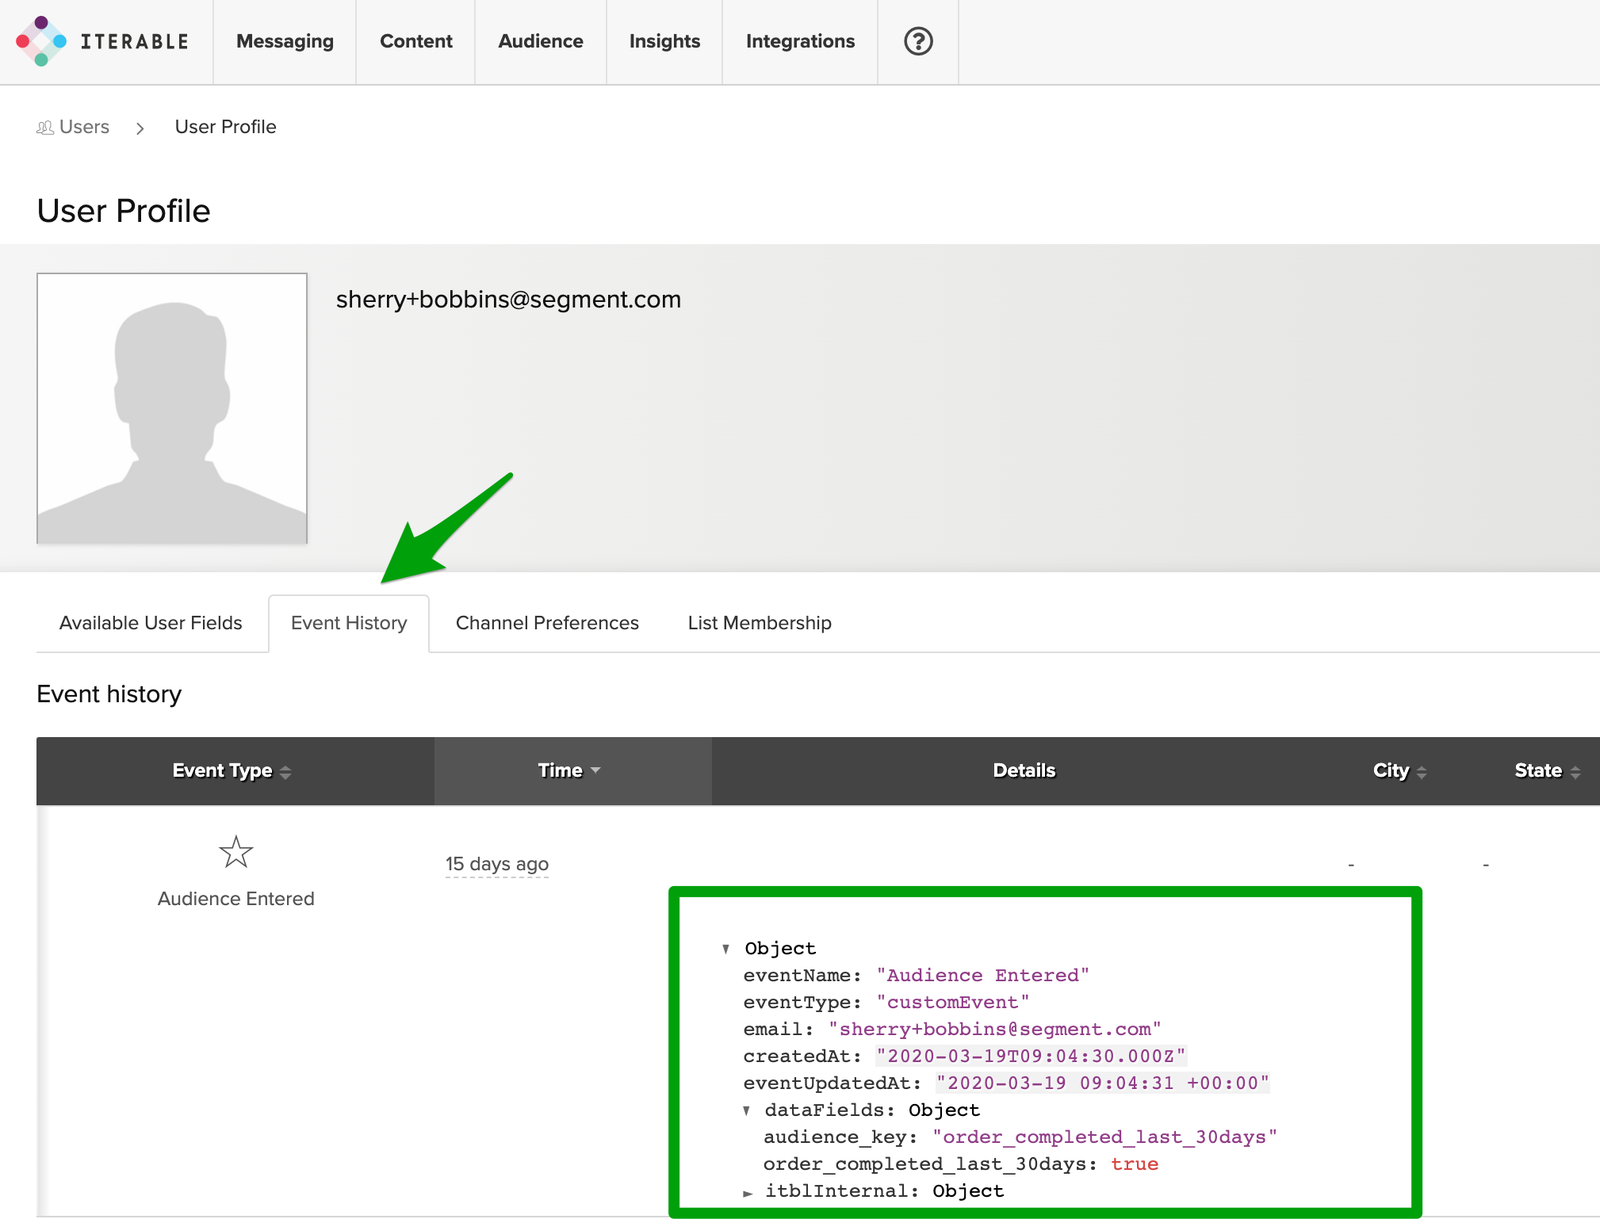Screen dimensions: 1600x1219
Task: Sort the State column
Action: (1575, 771)
